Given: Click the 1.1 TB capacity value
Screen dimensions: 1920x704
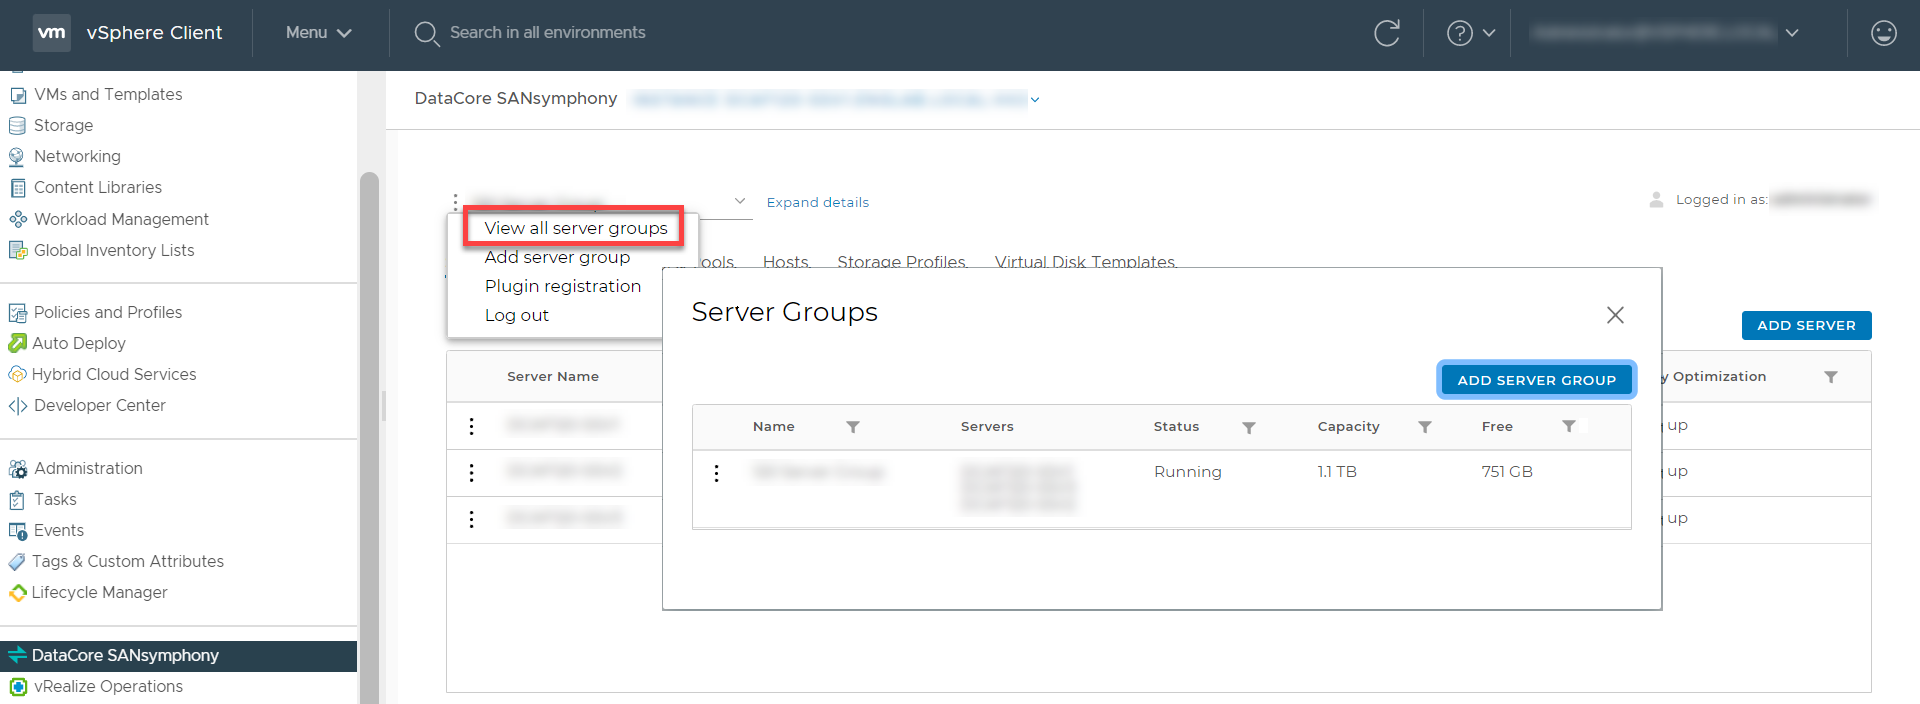Looking at the screenshot, I should tap(1337, 472).
